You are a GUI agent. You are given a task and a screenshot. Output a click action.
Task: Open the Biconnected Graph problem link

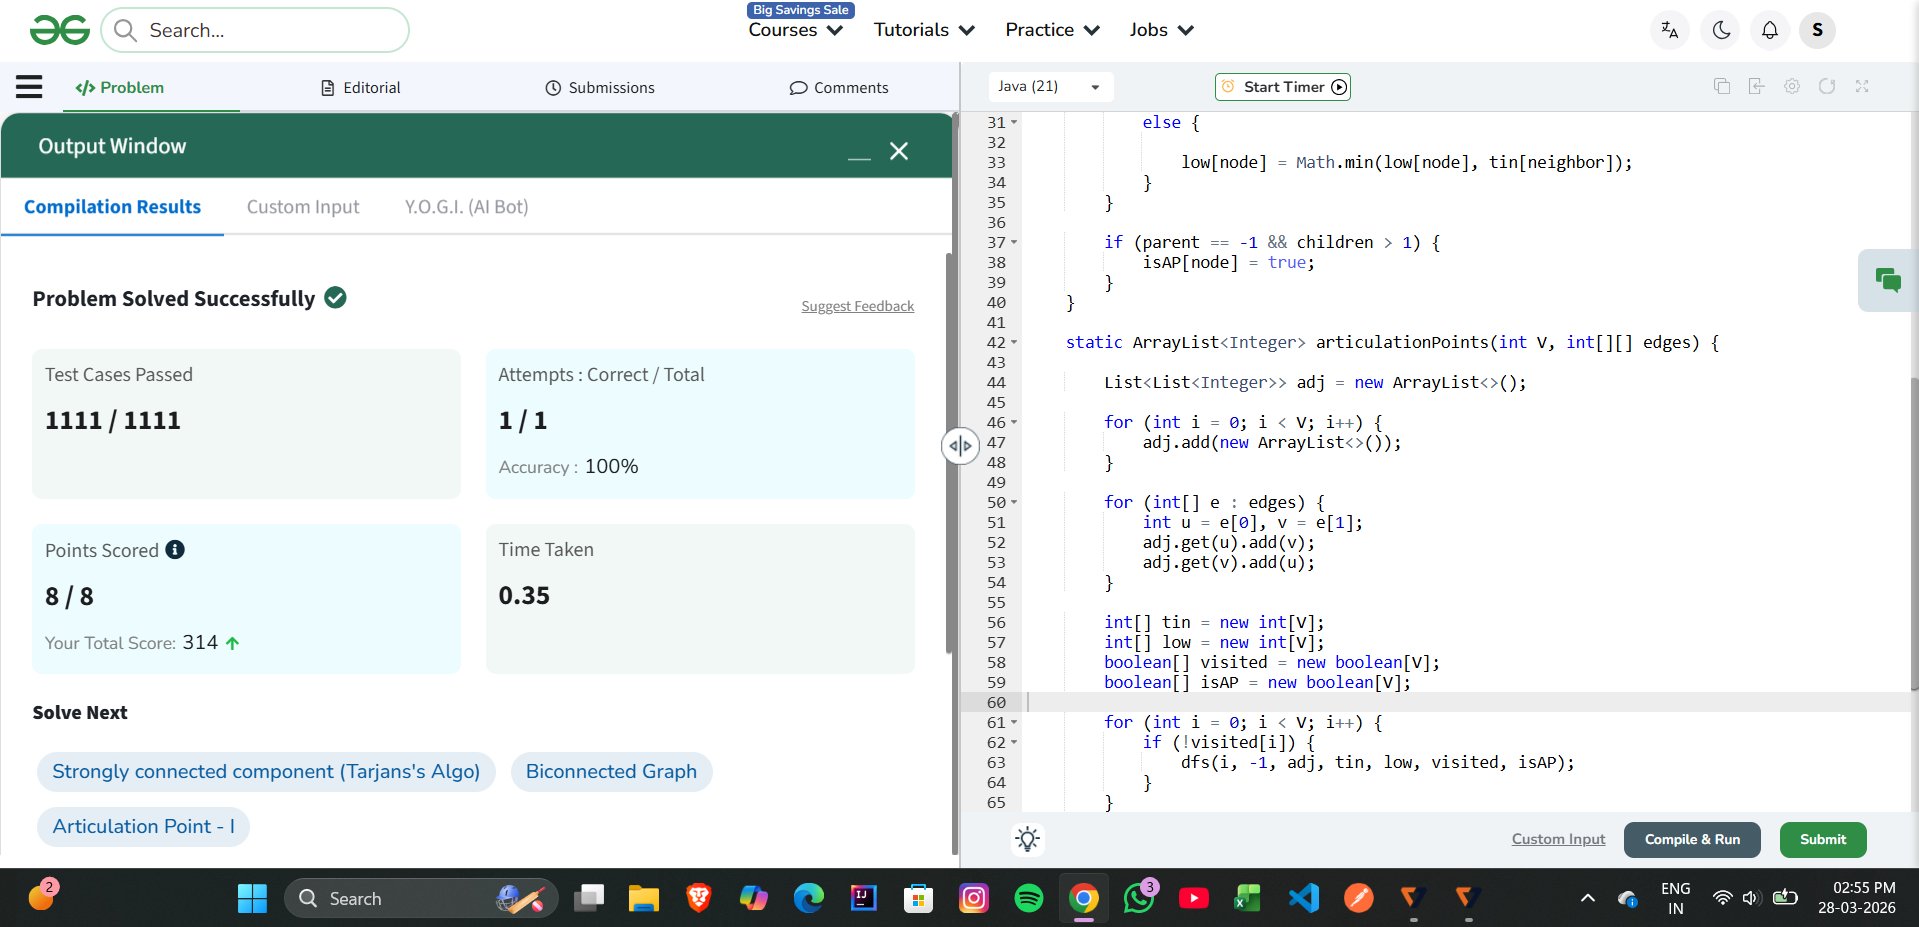611,772
